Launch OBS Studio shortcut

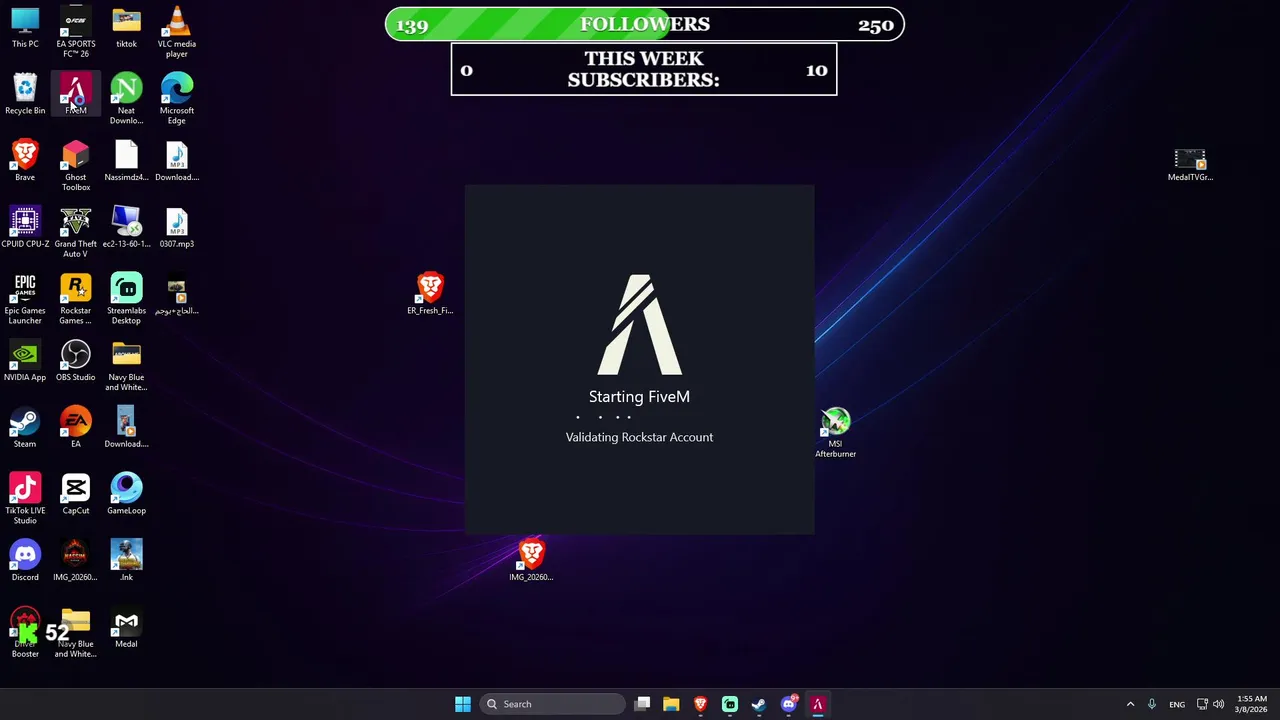(x=76, y=361)
